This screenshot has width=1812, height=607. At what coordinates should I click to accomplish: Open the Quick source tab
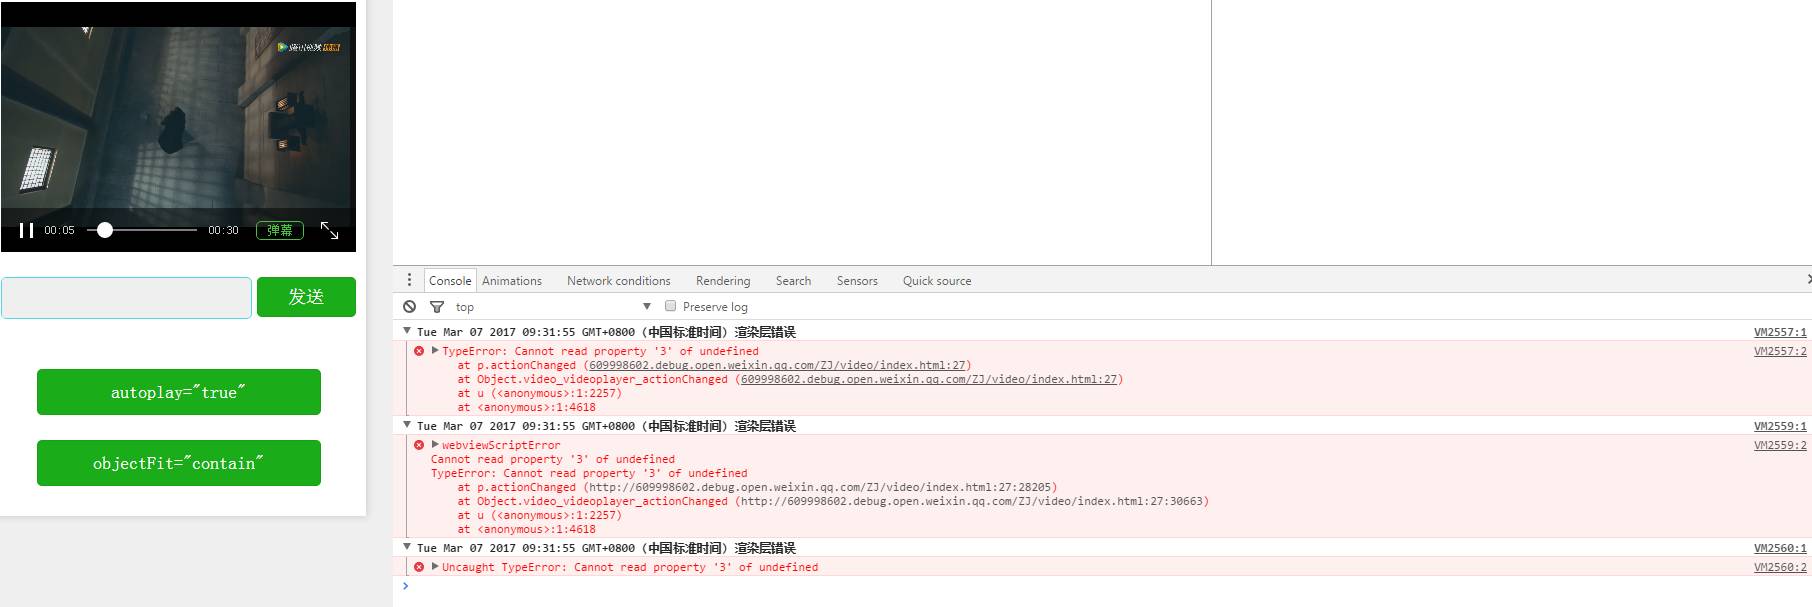937,281
